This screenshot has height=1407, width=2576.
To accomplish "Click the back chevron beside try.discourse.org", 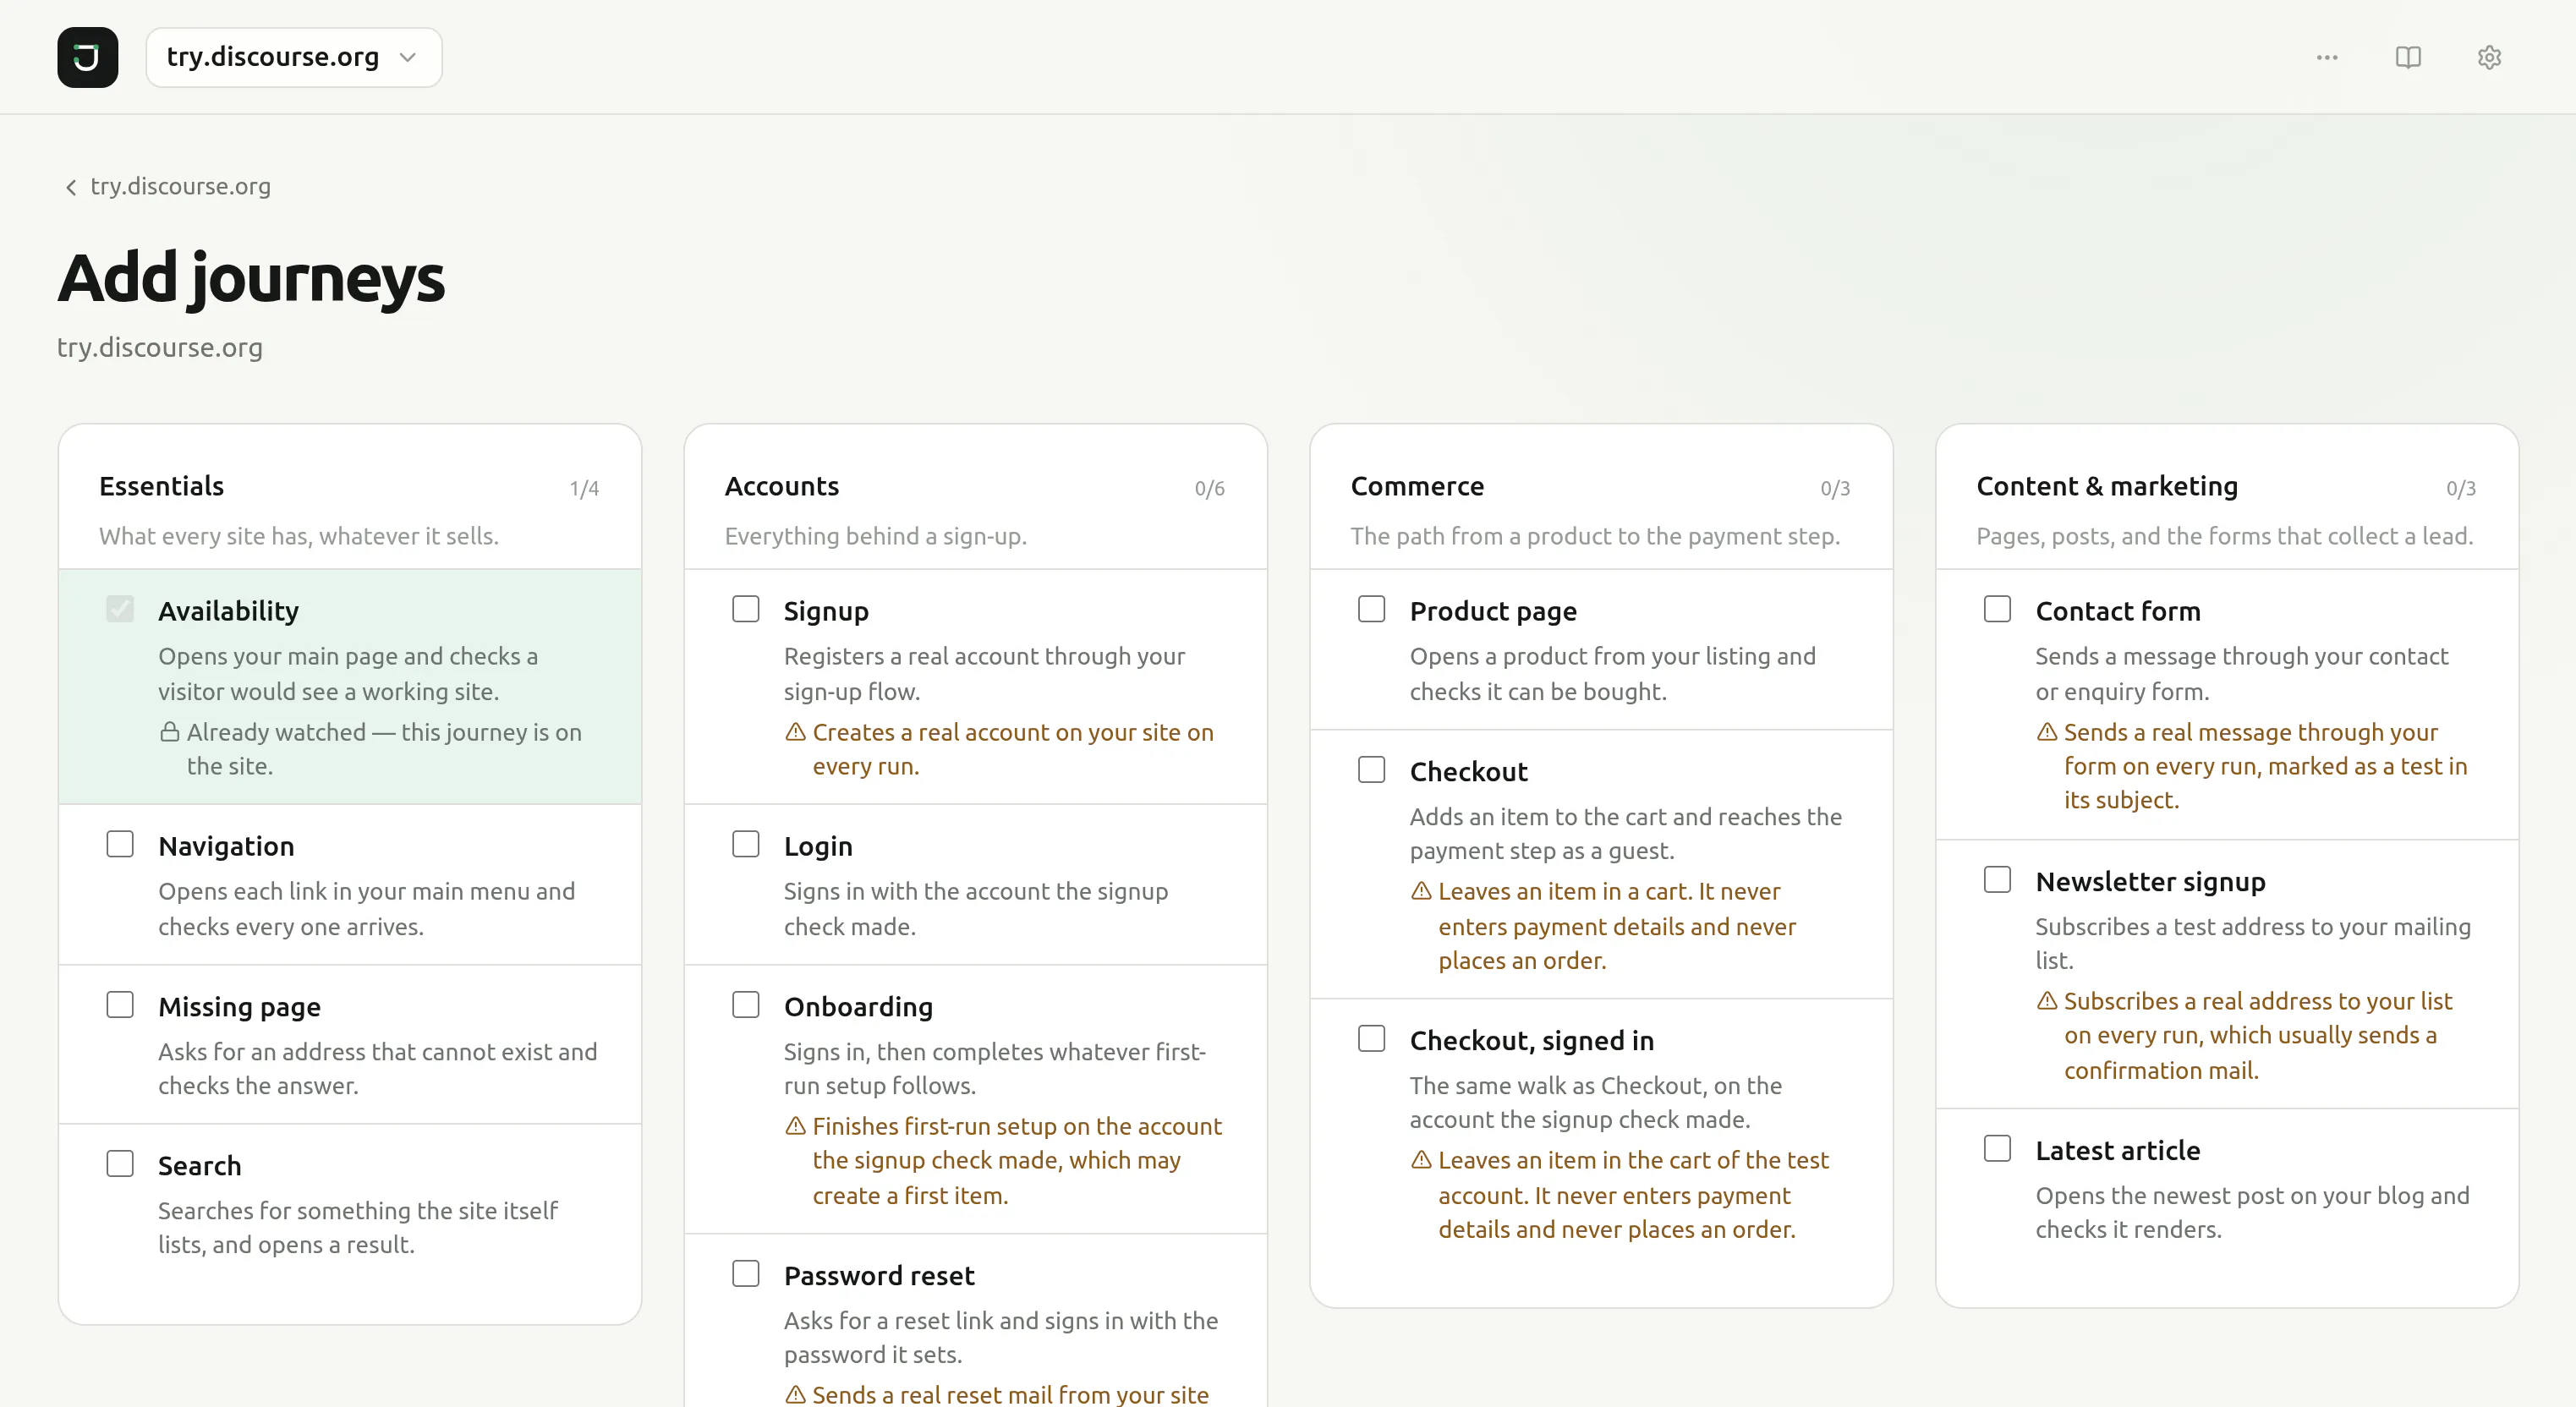I will (x=70, y=187).
